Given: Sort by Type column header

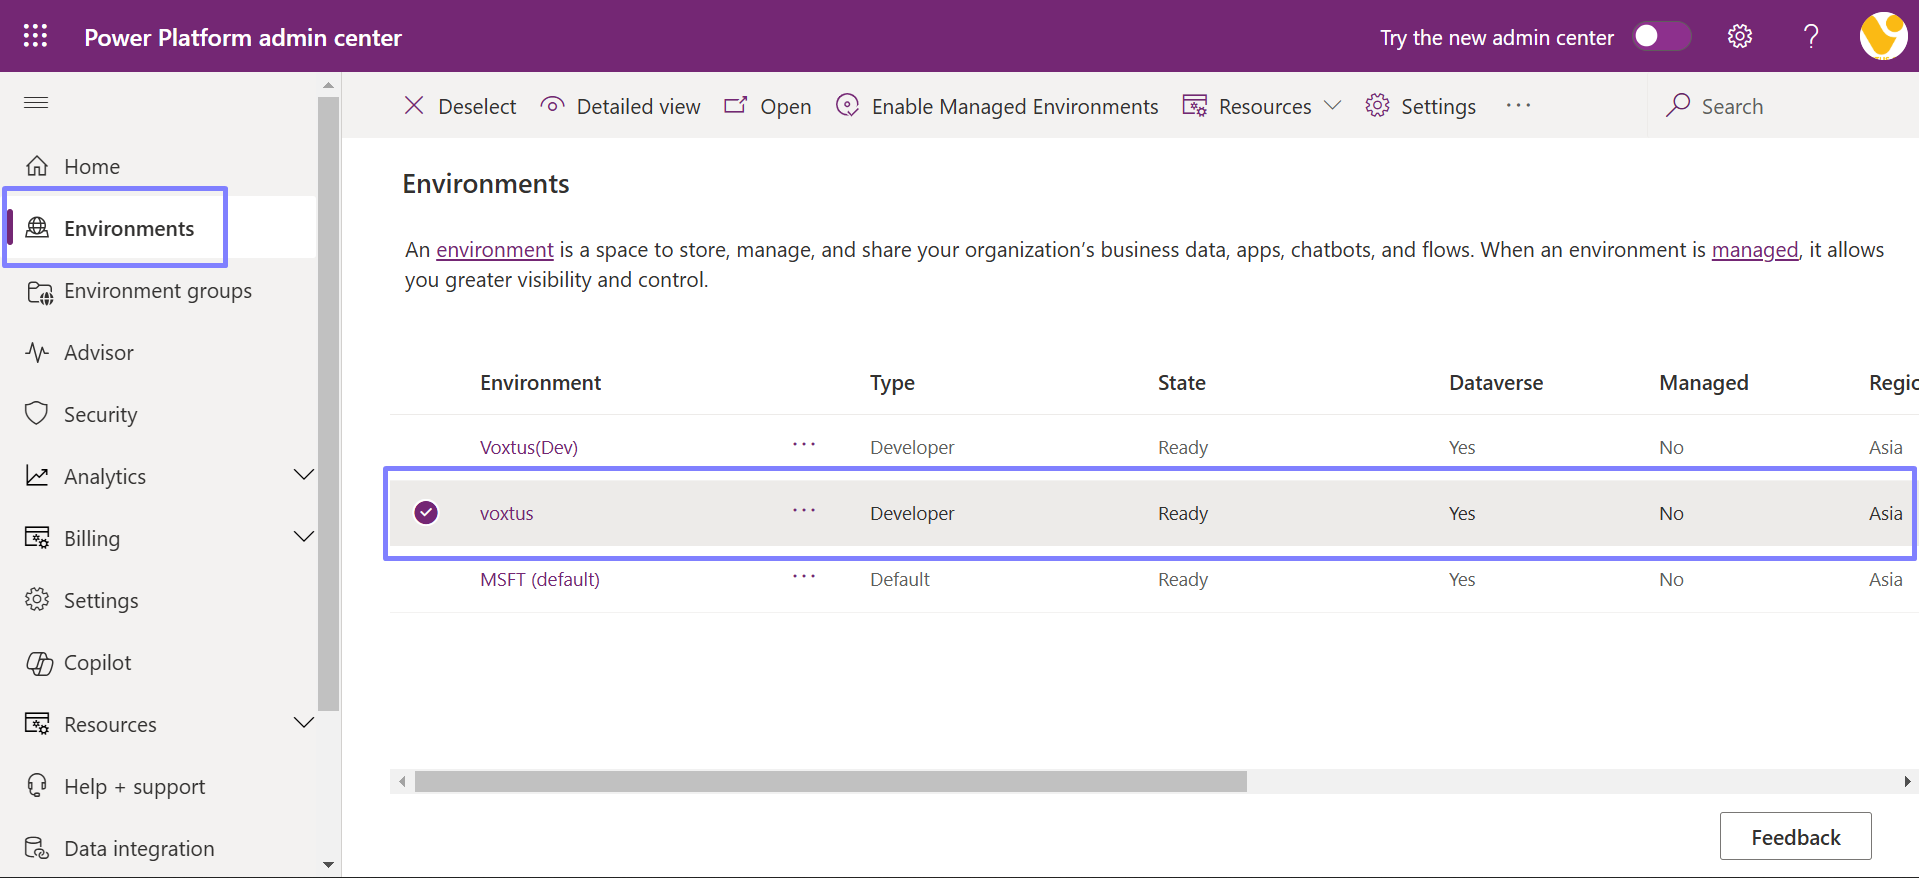Looking at the screenshot, I should click(x=892, y=382).
